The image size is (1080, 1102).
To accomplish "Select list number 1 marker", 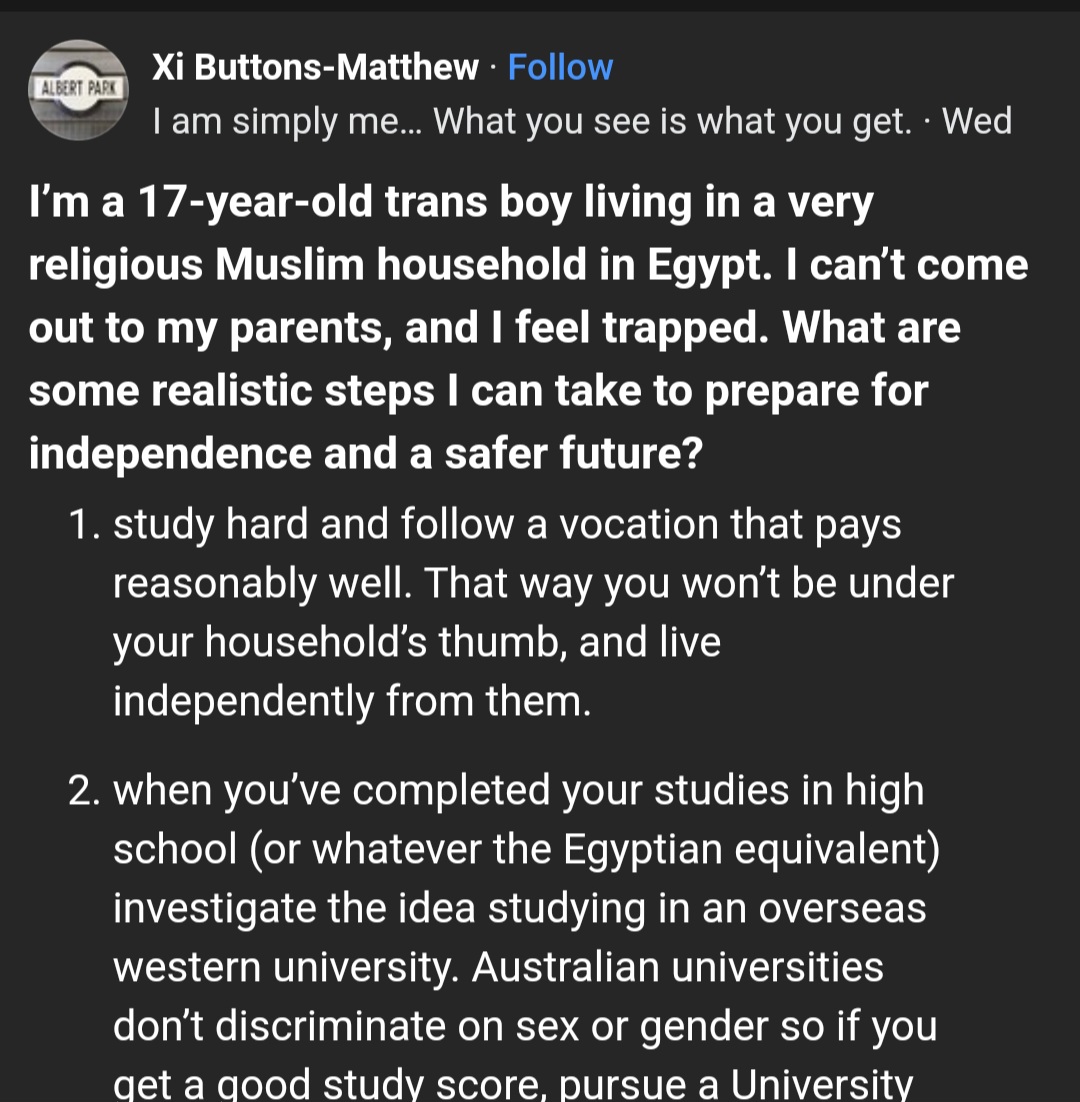I will (84, 525).
